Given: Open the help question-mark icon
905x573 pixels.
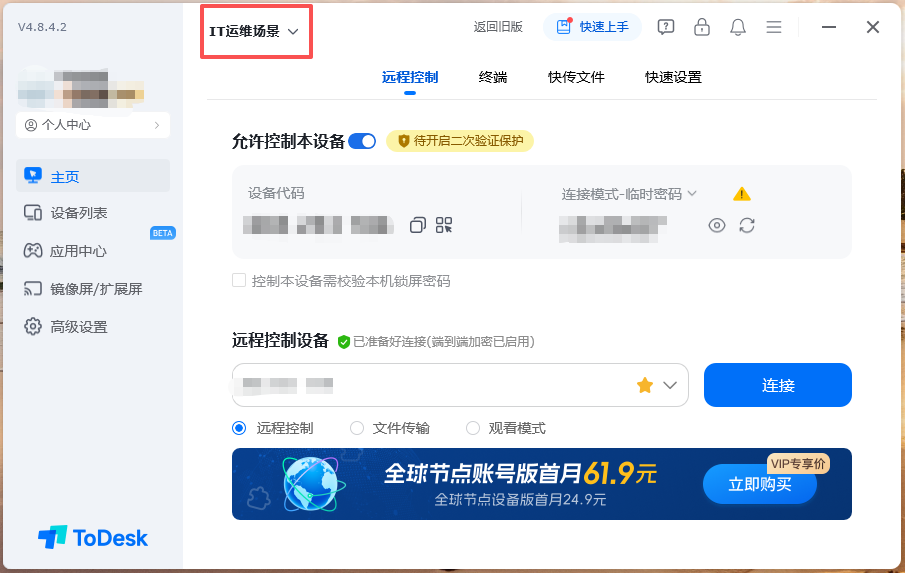Looking at the screenshot, I should coord(665,27).
